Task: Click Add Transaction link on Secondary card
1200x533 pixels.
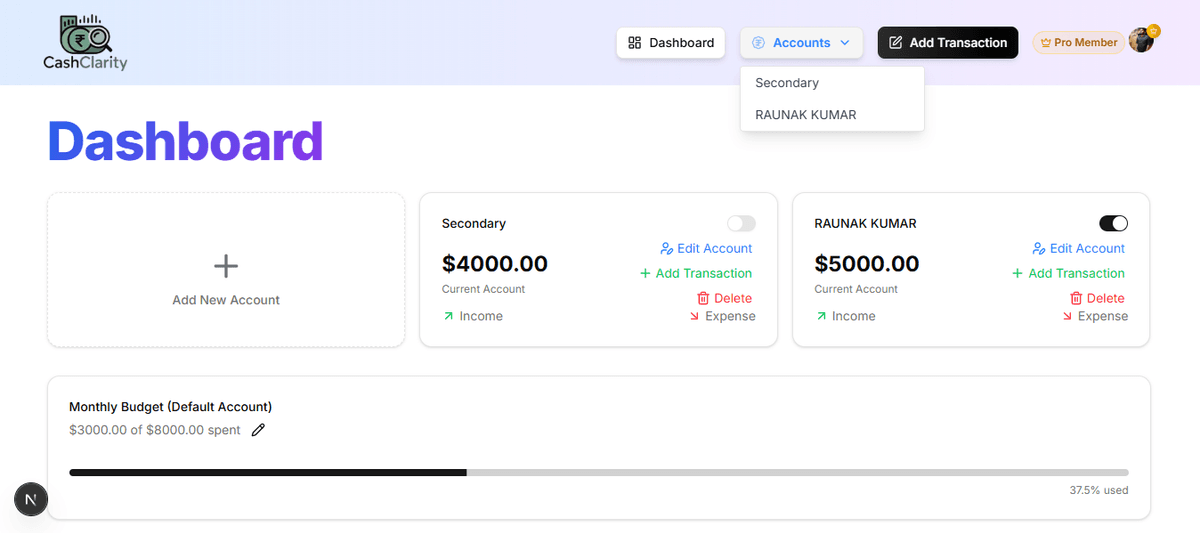Action: coord(696,273)
